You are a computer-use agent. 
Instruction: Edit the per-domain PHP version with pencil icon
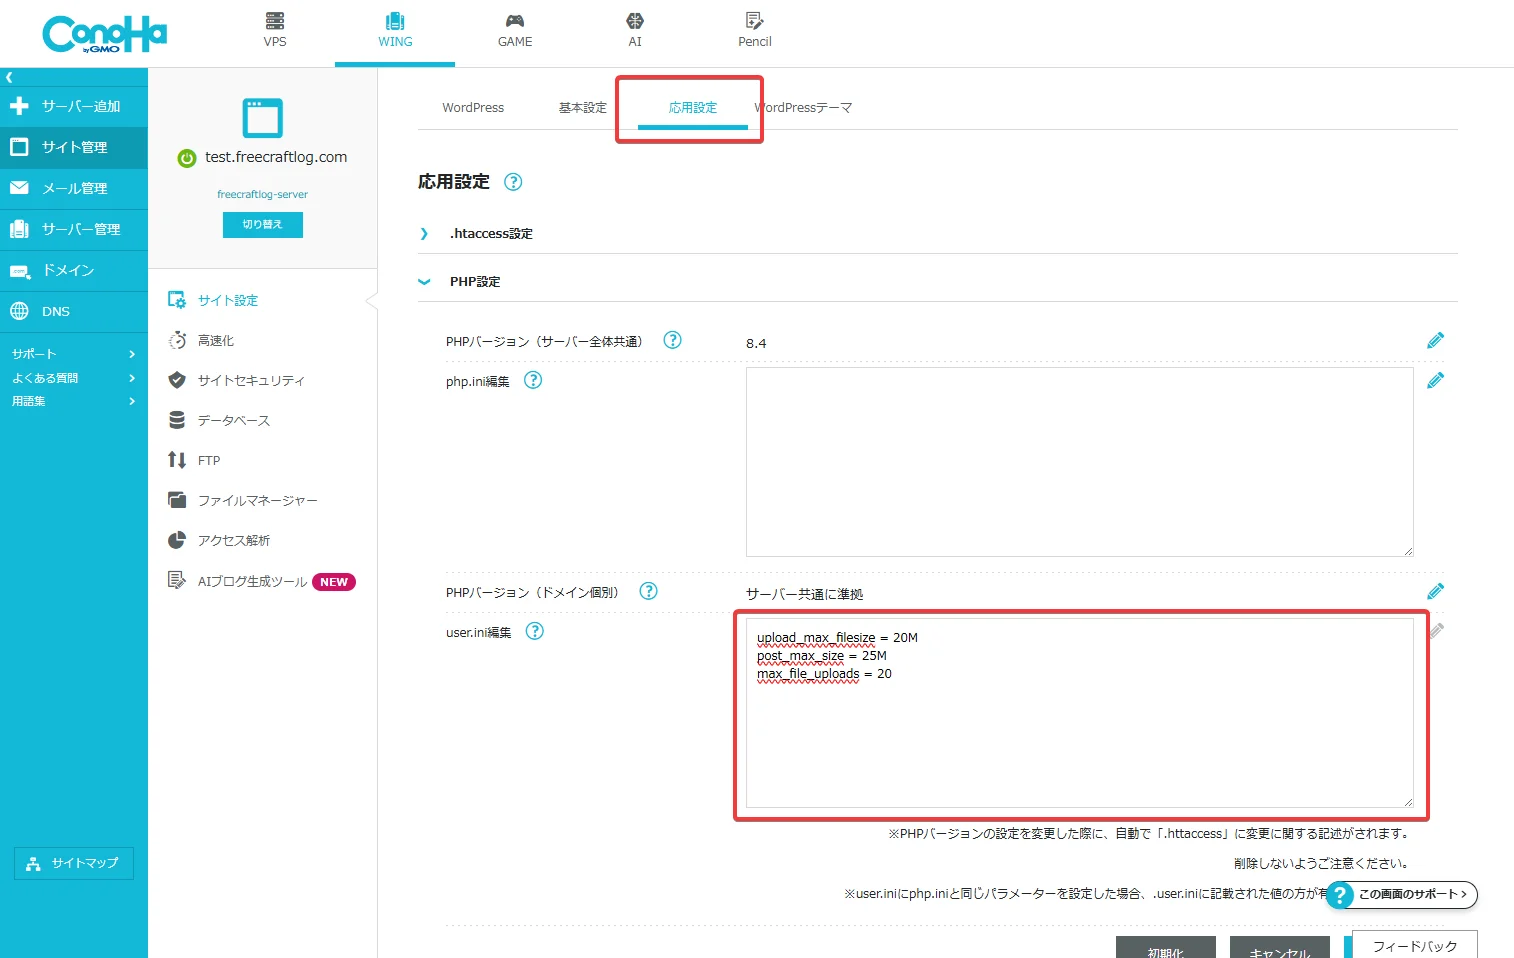click(1435, 591)
